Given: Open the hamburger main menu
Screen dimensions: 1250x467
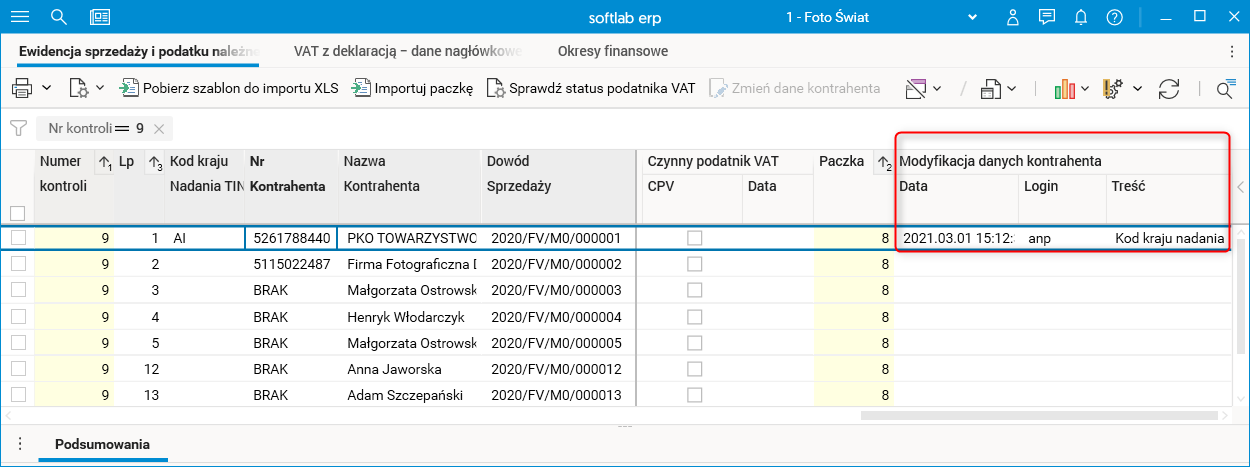Looking at the screenshot, I should tap(19, 17).
